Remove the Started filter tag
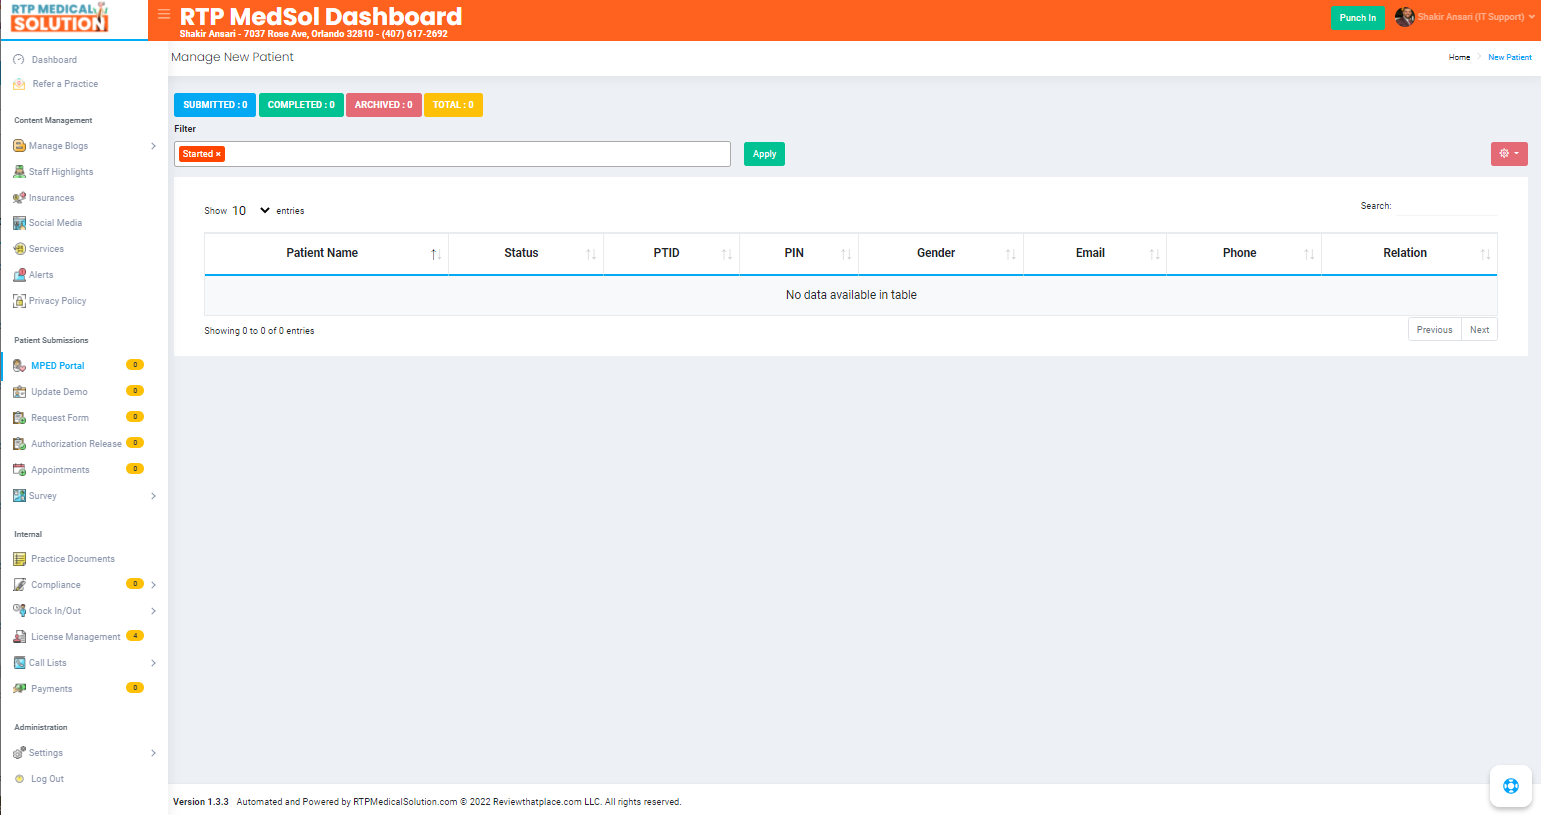 click(218, 154)
